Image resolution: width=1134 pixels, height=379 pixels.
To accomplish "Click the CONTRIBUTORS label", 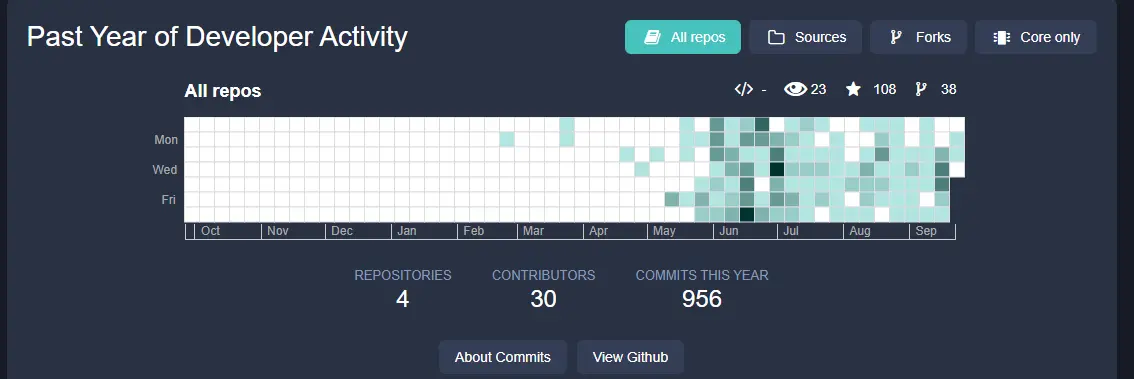I will click(x=544, y=275).
